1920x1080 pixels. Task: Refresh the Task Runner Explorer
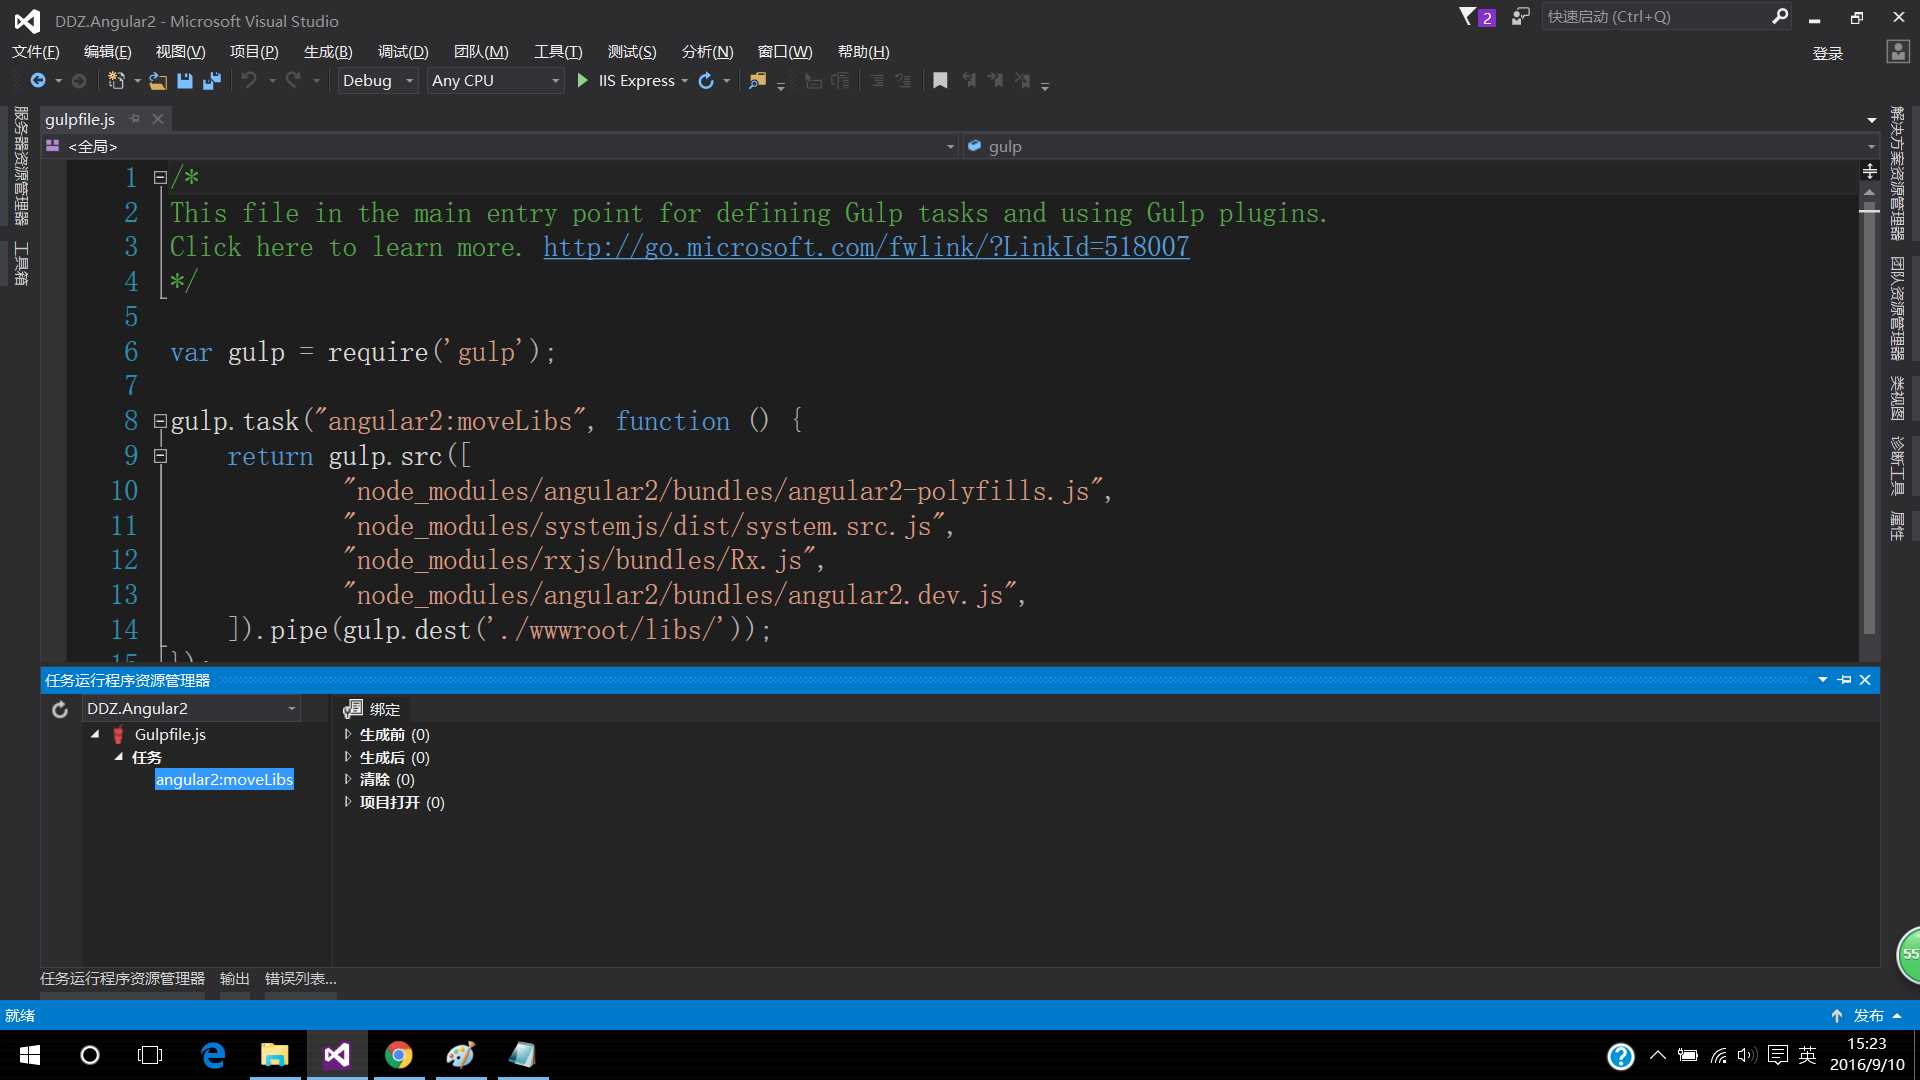point(60,709)
